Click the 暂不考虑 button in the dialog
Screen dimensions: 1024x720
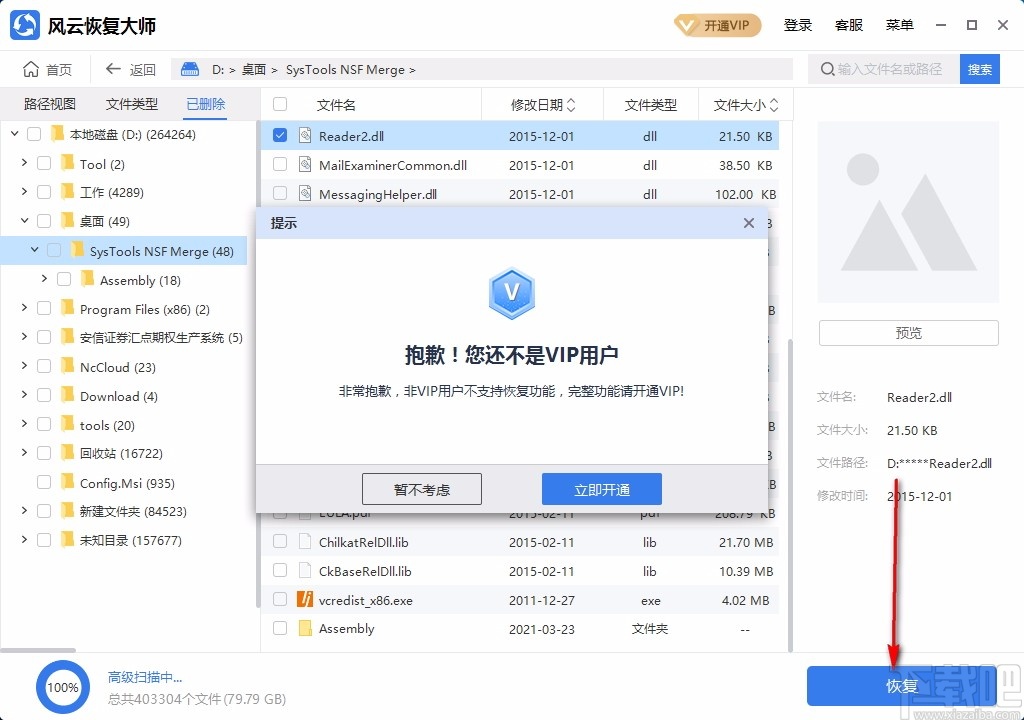point(421,489)
